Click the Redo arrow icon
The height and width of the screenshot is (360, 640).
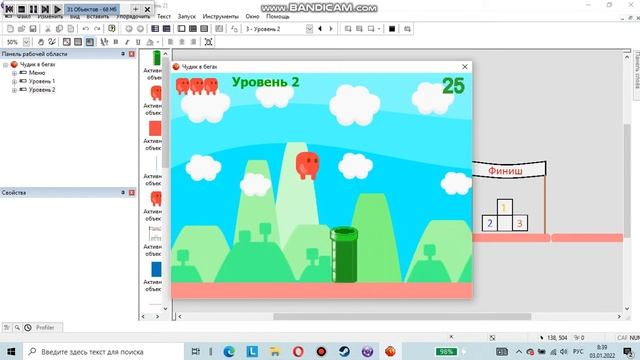coord(97,29)
